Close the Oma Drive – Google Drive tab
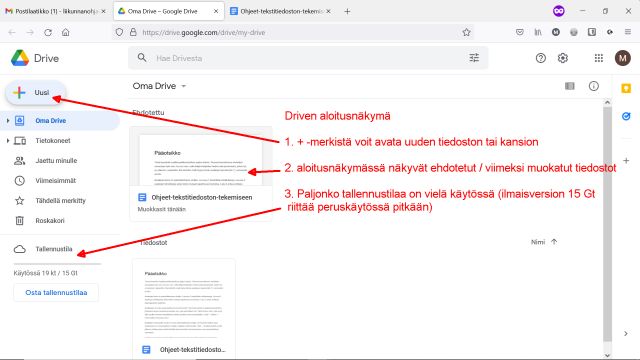Screen dimensions: 640x360 click(216, 11)
